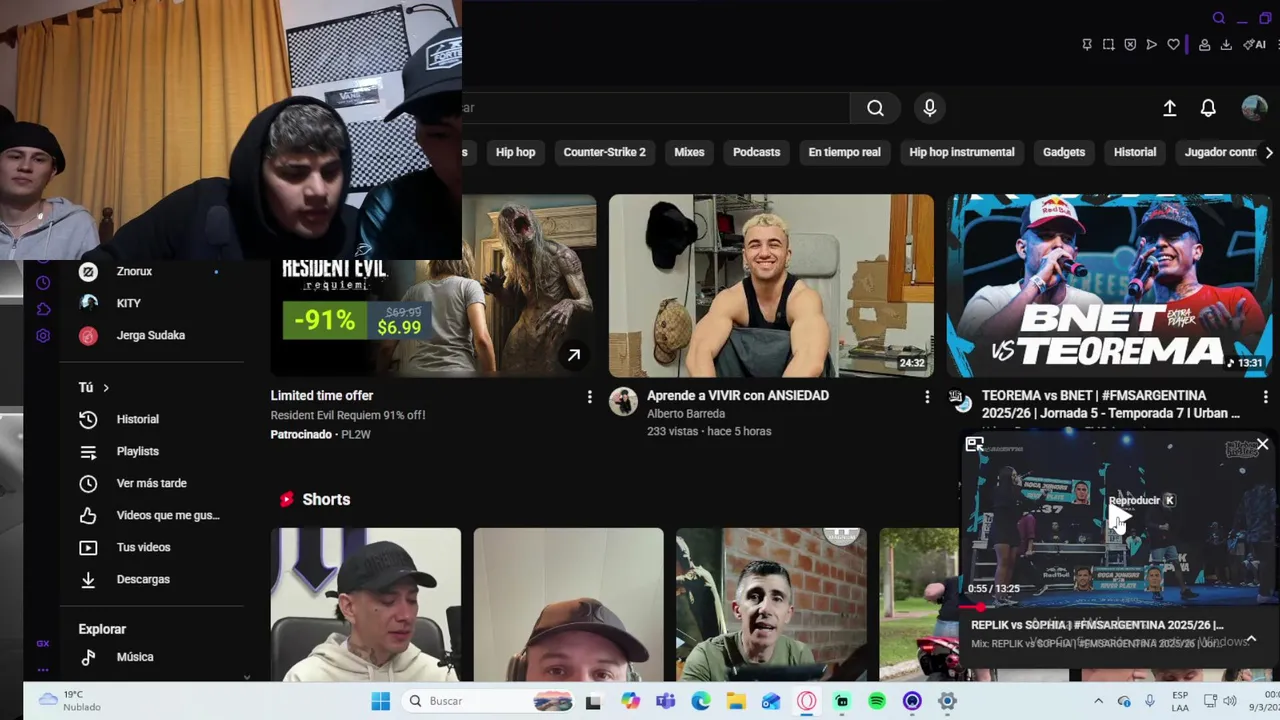Image resolution: width=1280 pixels, height=720 pixels.
Task: Open Jerga Sudaka subscription channel
Action: coord(152,335)
